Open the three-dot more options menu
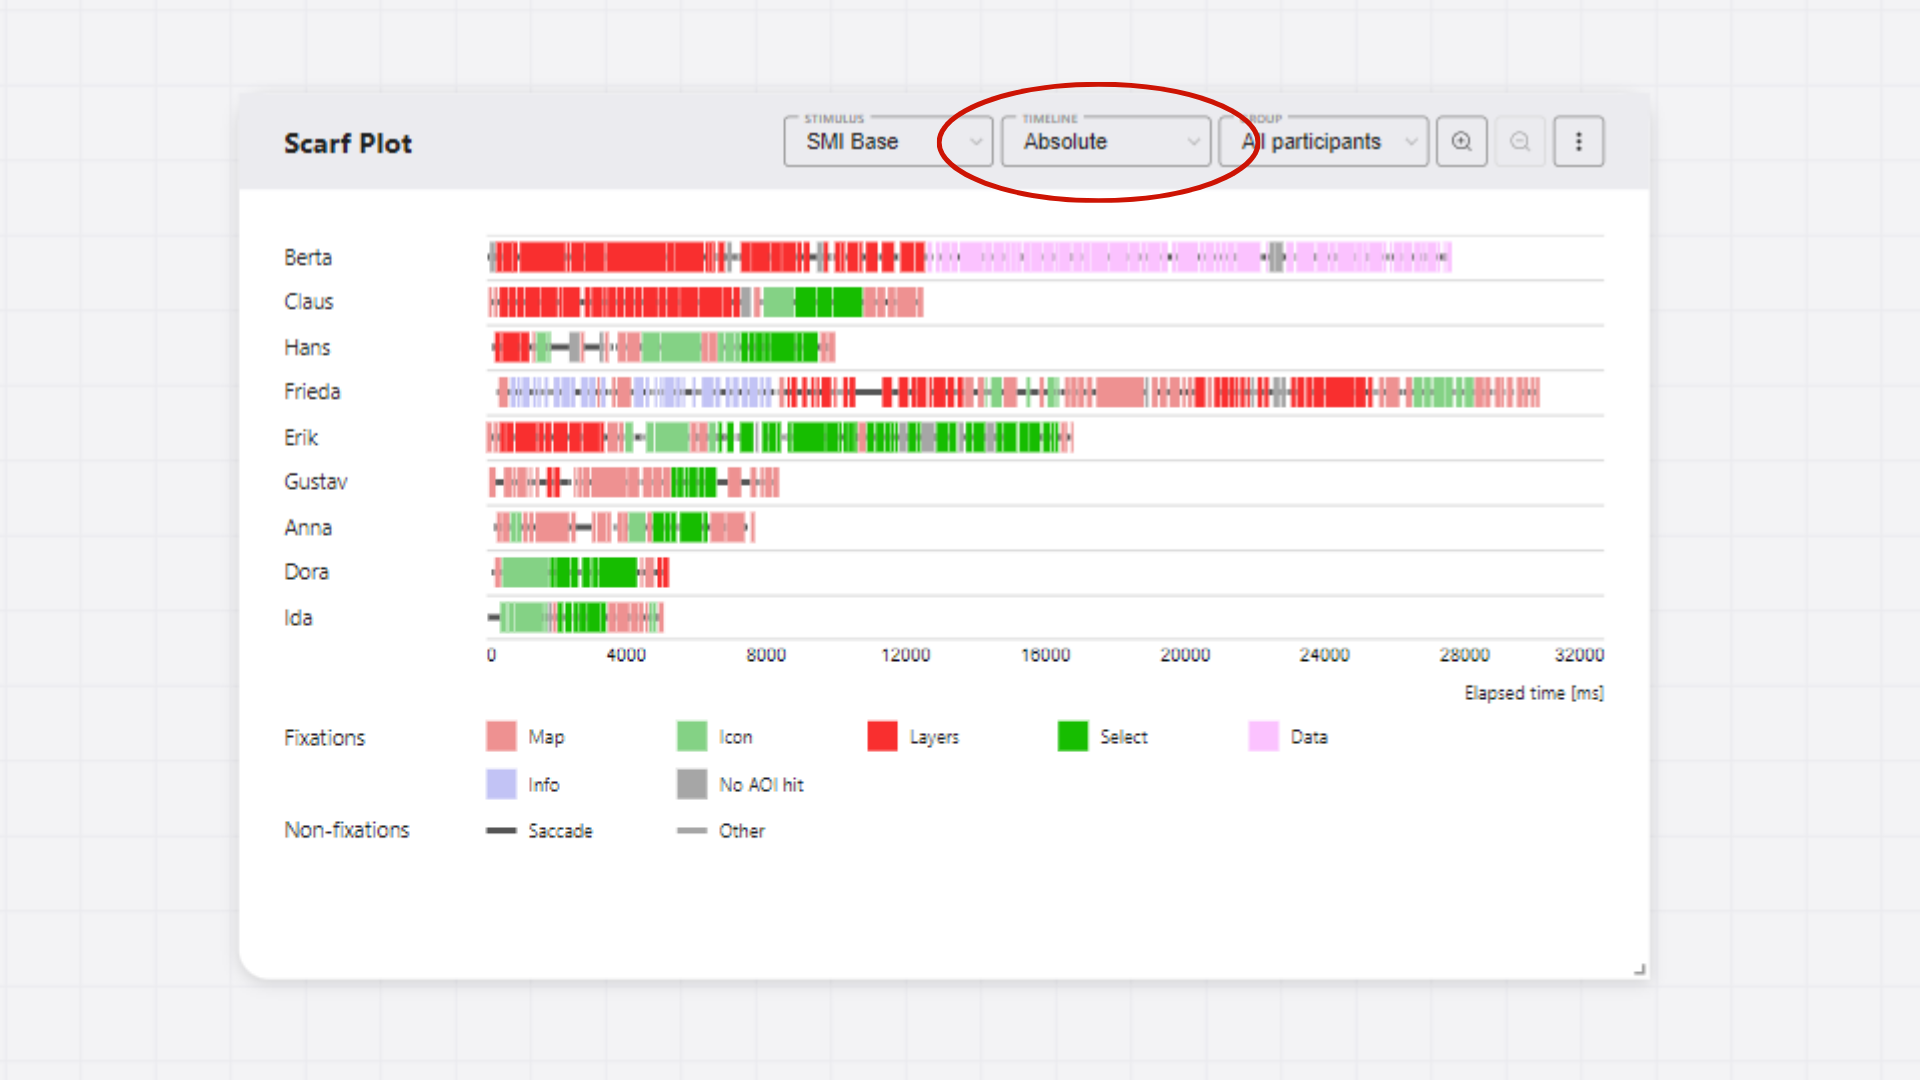 pos(1578,141)
